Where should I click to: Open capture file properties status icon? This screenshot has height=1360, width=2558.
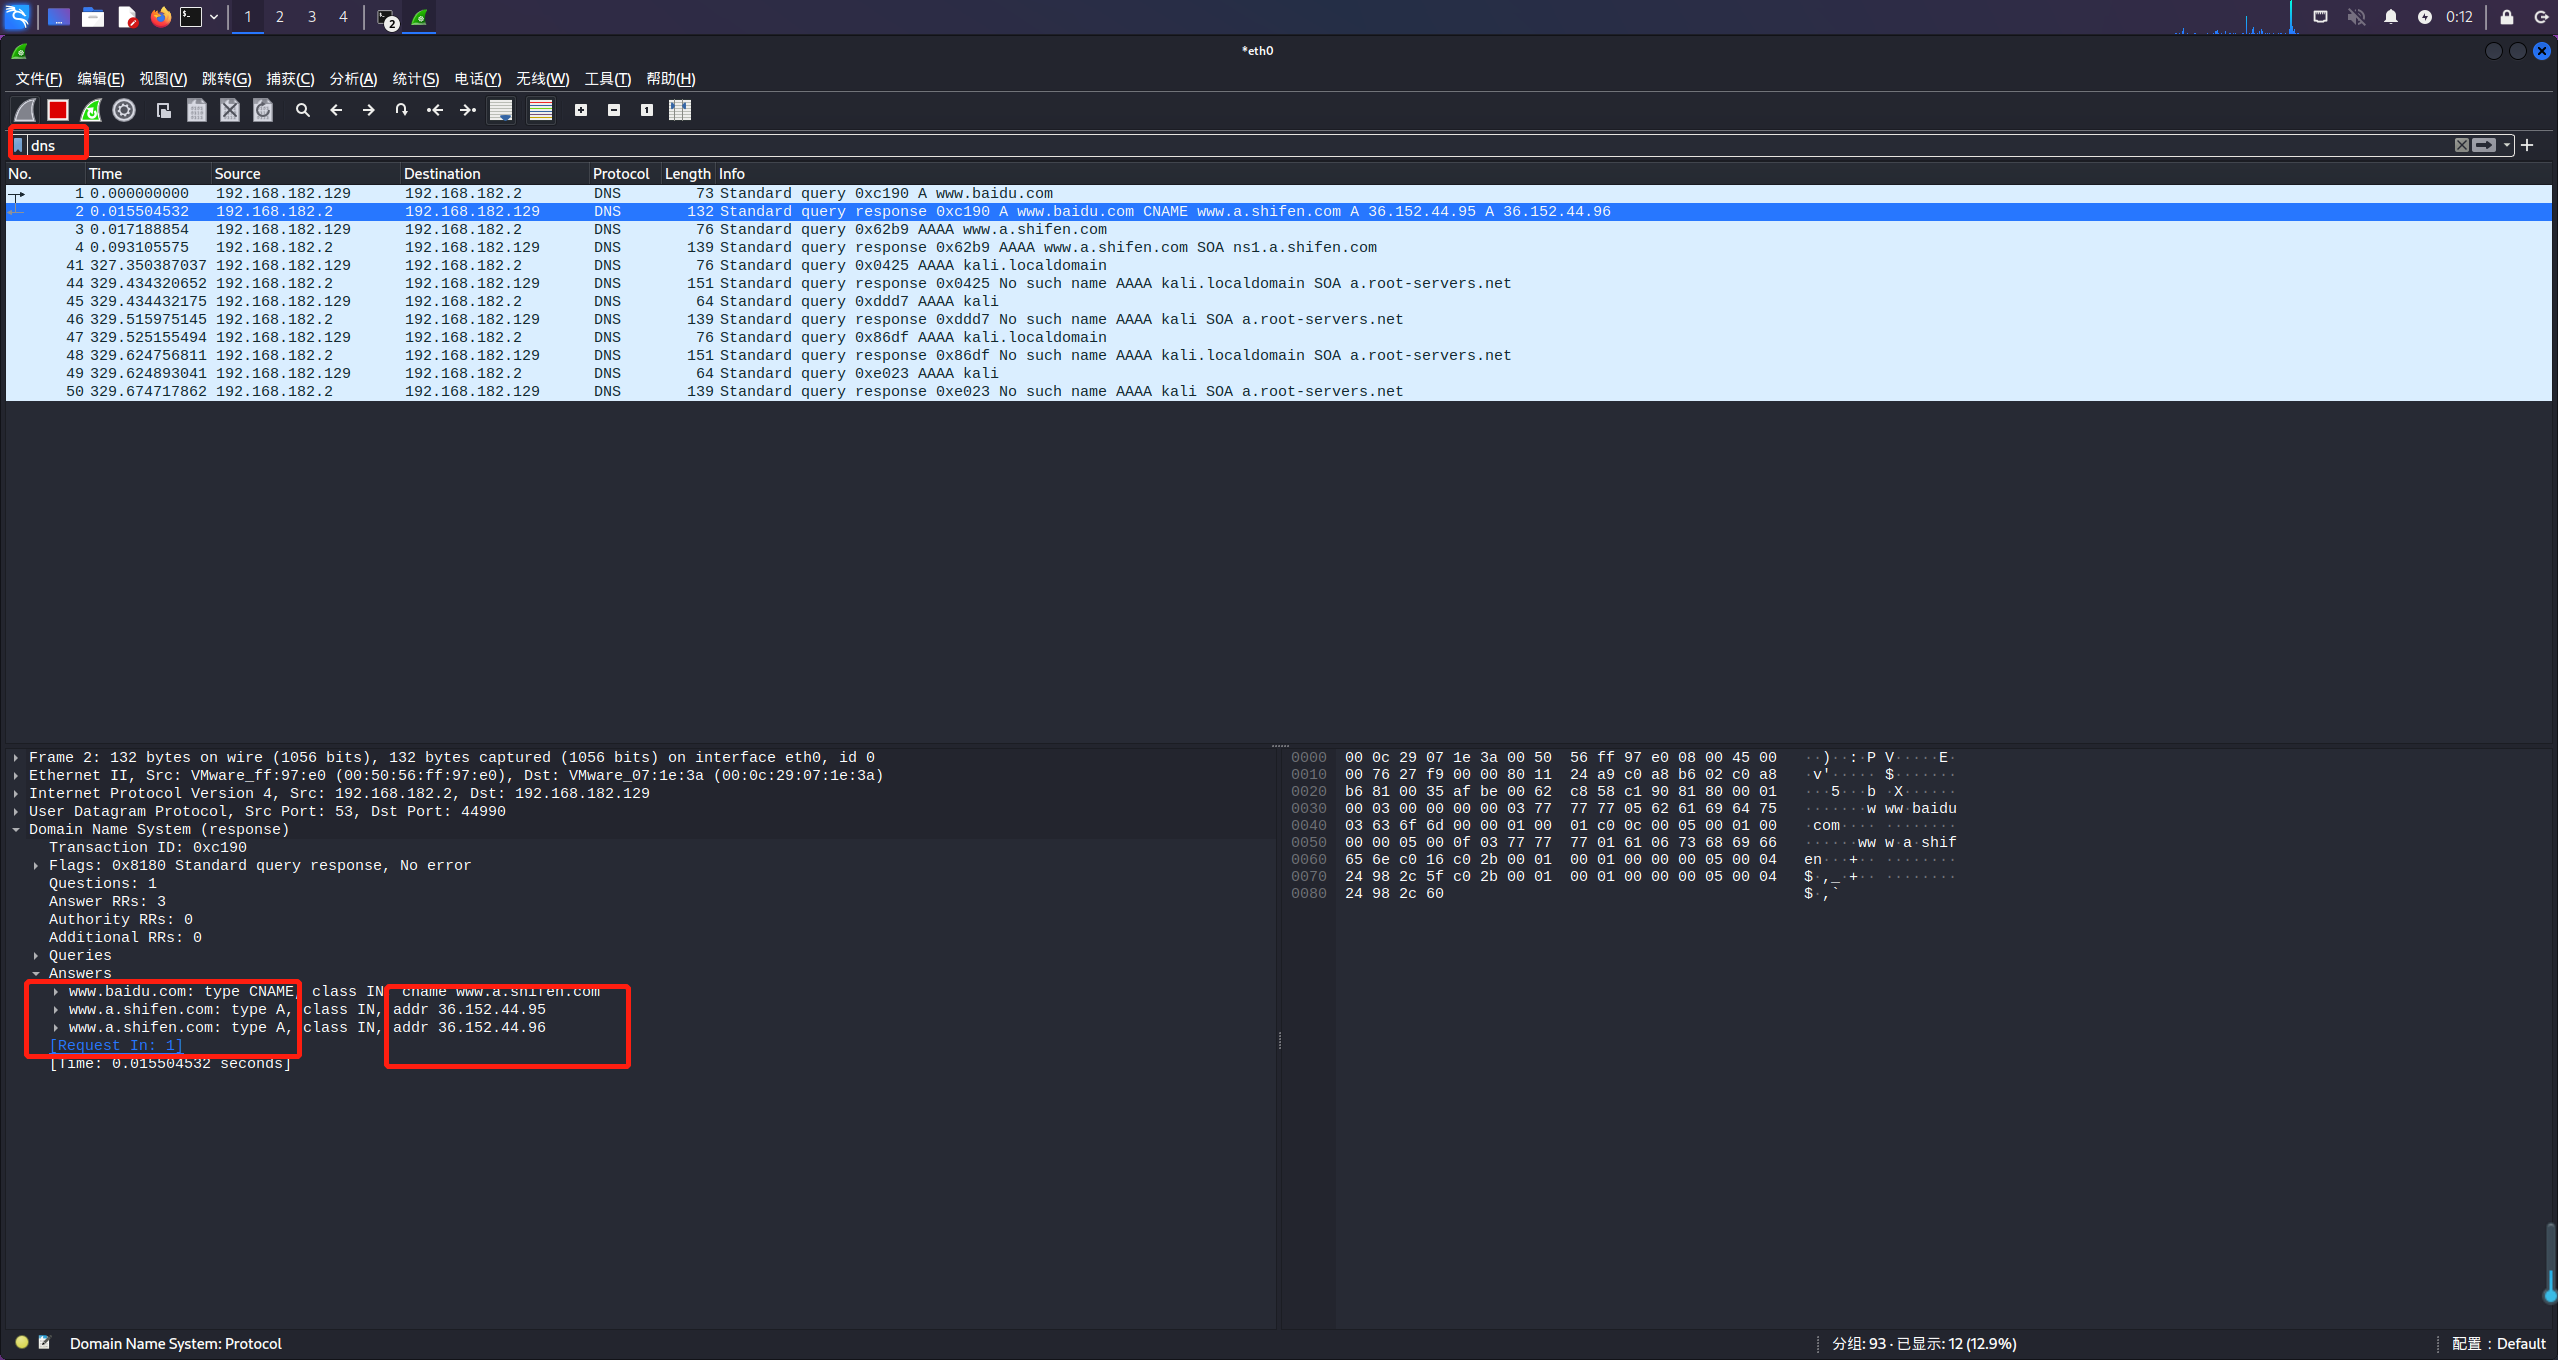pos(44,1343)
